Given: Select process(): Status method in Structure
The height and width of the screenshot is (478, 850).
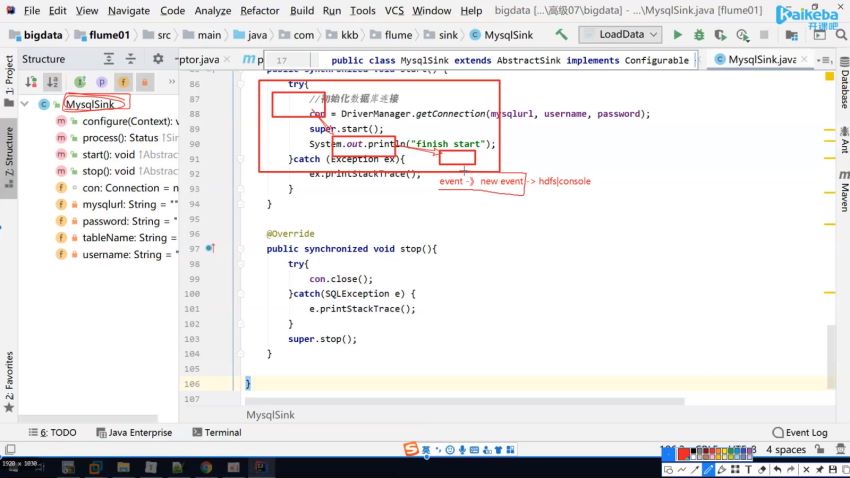Looking at the screenshot, I should click(117, 138).
